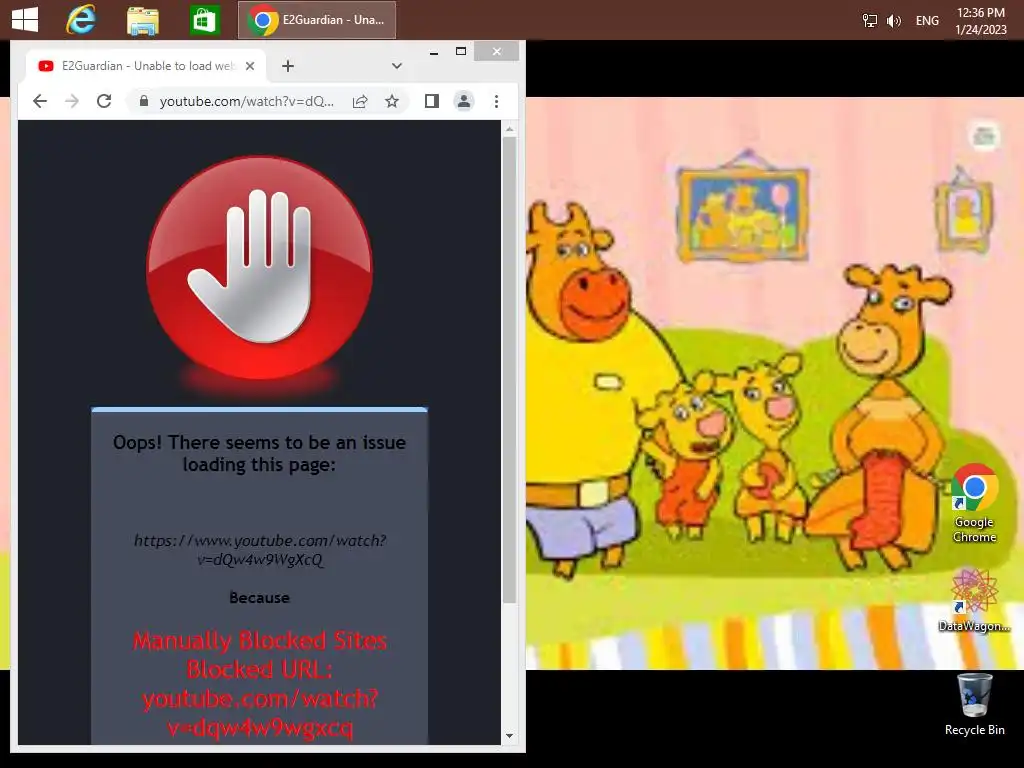Close the Chrome window

coord(496,52)
